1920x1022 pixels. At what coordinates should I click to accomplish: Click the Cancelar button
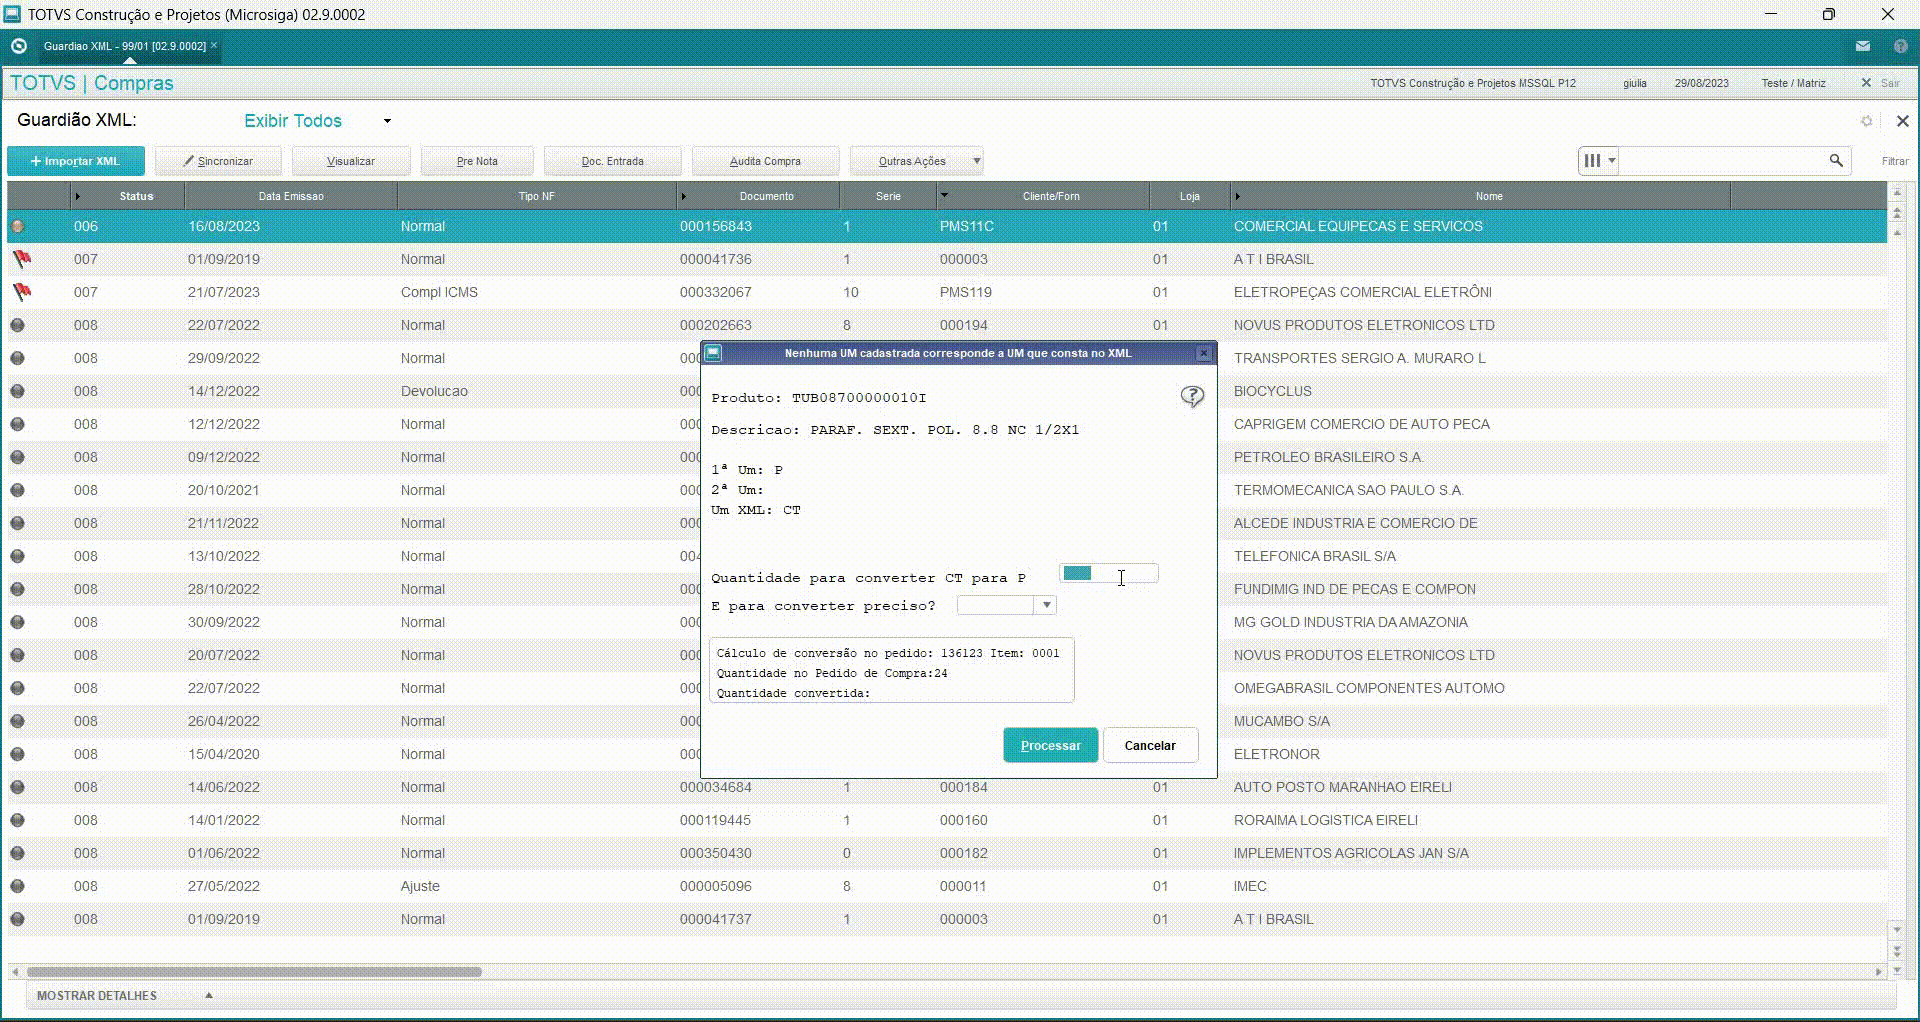click(x=1150, y=745)
